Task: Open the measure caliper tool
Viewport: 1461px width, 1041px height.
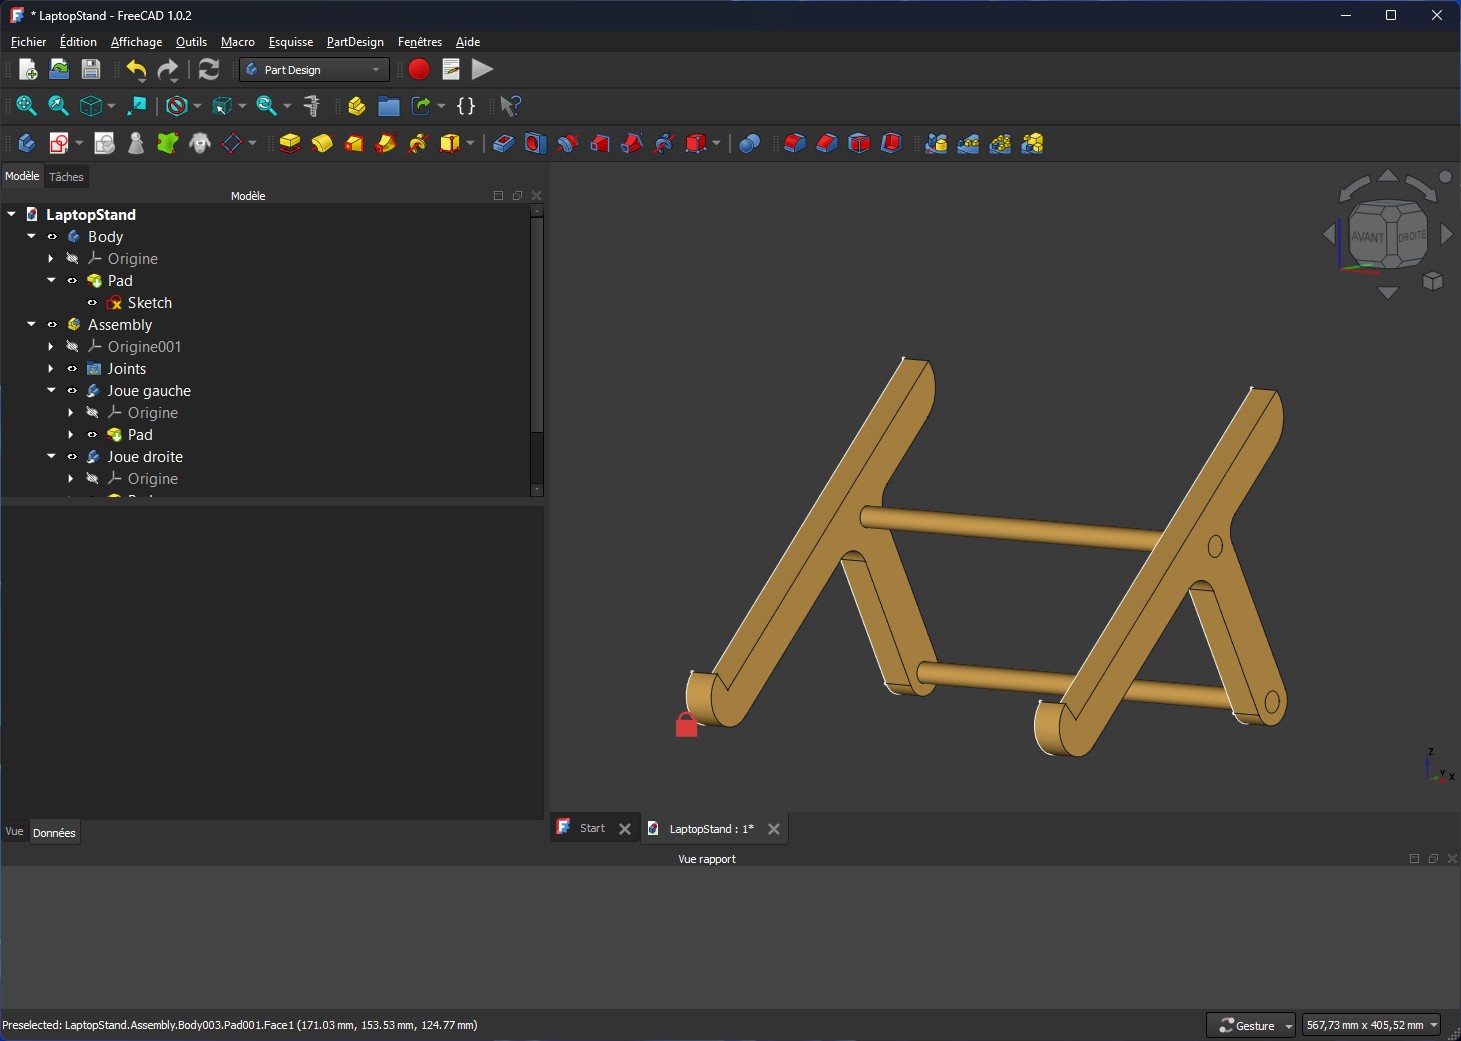Action: click(312, 106)
